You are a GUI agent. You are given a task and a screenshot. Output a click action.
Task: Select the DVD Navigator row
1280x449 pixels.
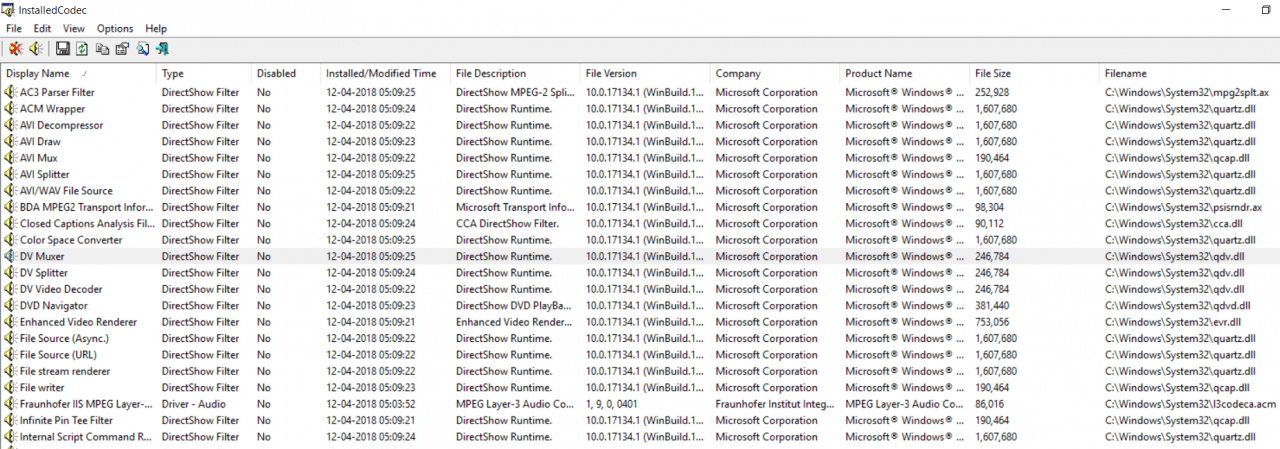(54, 306)
